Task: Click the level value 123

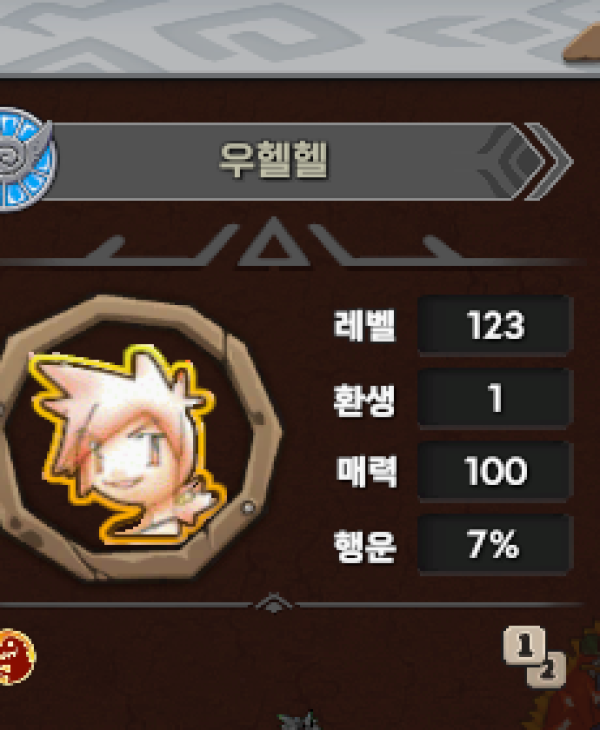Action: (x=495, y=325)
